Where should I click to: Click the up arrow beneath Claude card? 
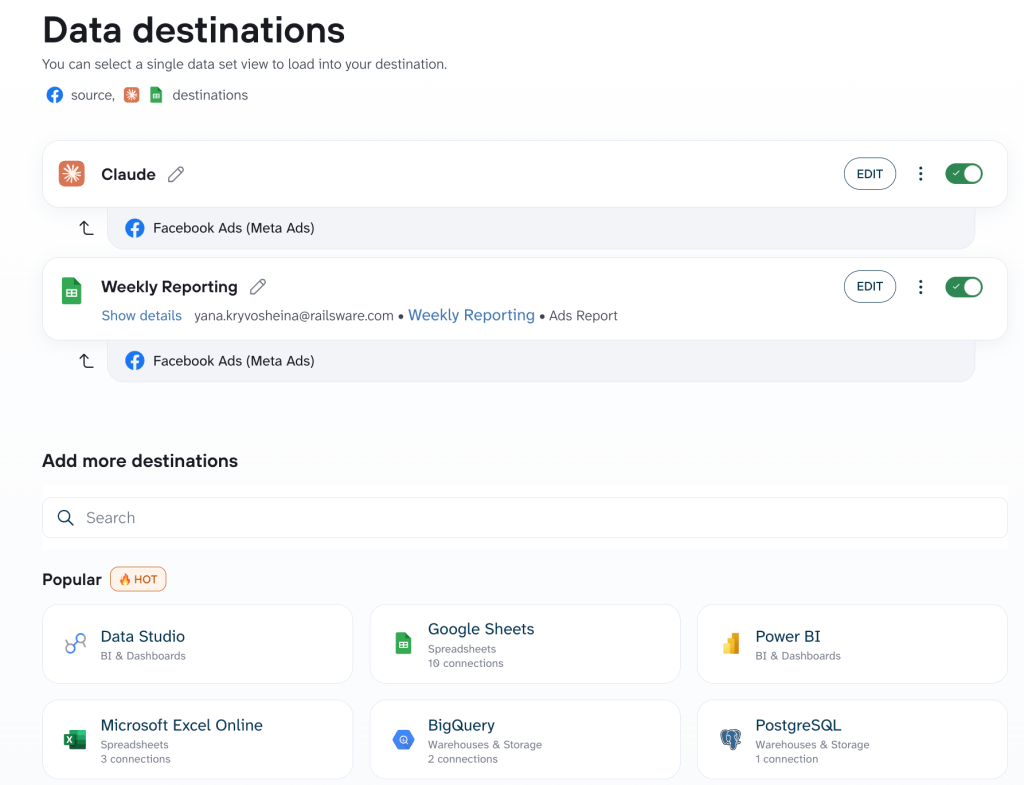click(86, 228)
